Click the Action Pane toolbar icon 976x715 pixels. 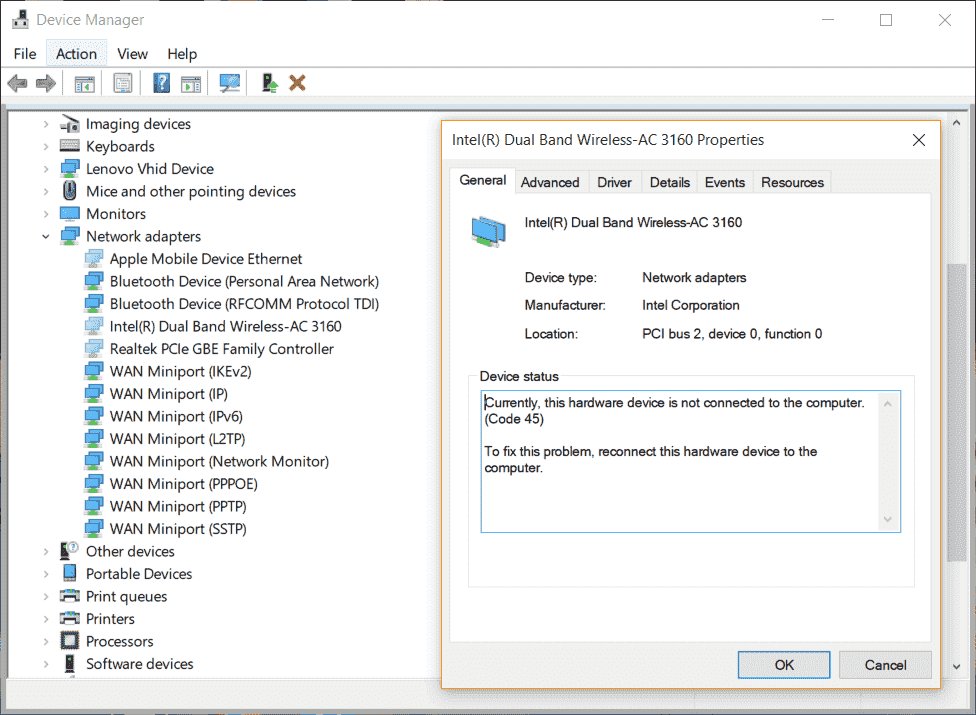(x=190, y=83)
